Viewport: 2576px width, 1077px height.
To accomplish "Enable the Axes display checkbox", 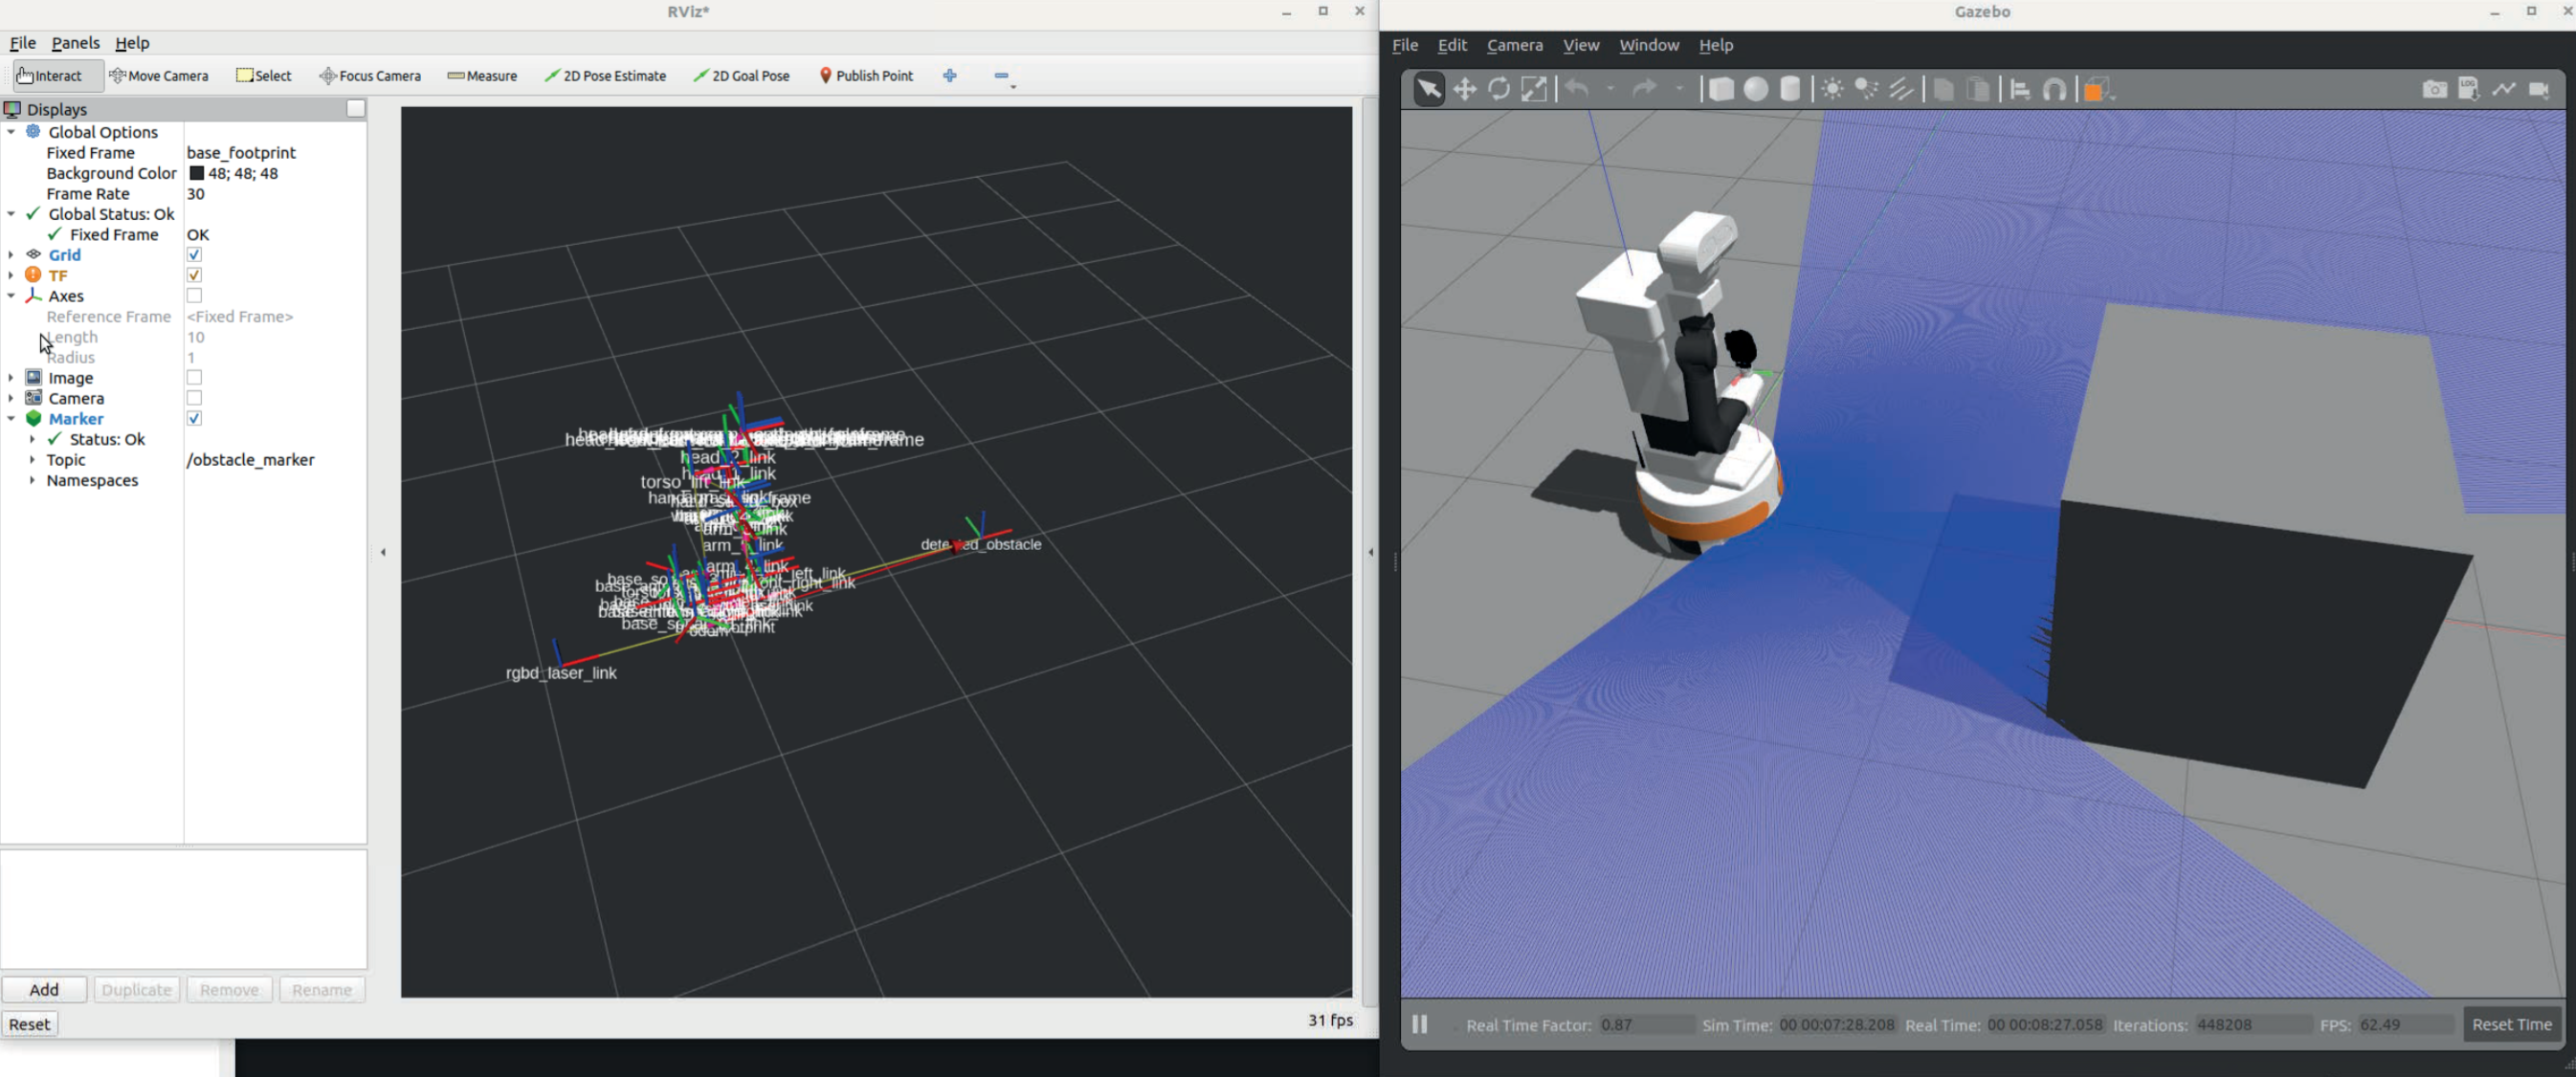I will click(x=194, y=296).
